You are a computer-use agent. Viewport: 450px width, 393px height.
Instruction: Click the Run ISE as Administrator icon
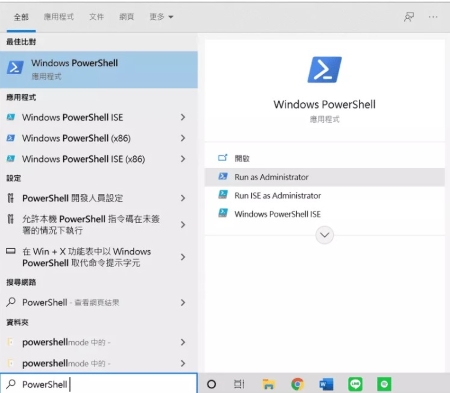click(223, 195)
